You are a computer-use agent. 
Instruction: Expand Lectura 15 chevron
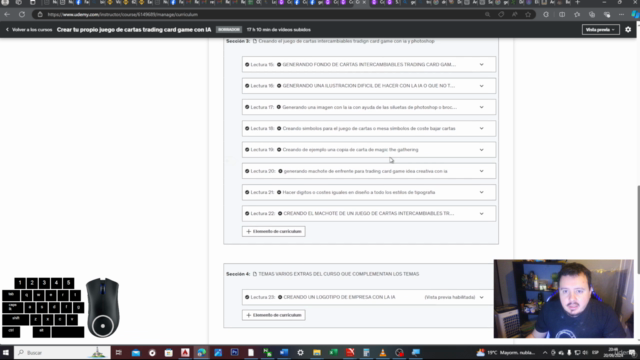482,64
